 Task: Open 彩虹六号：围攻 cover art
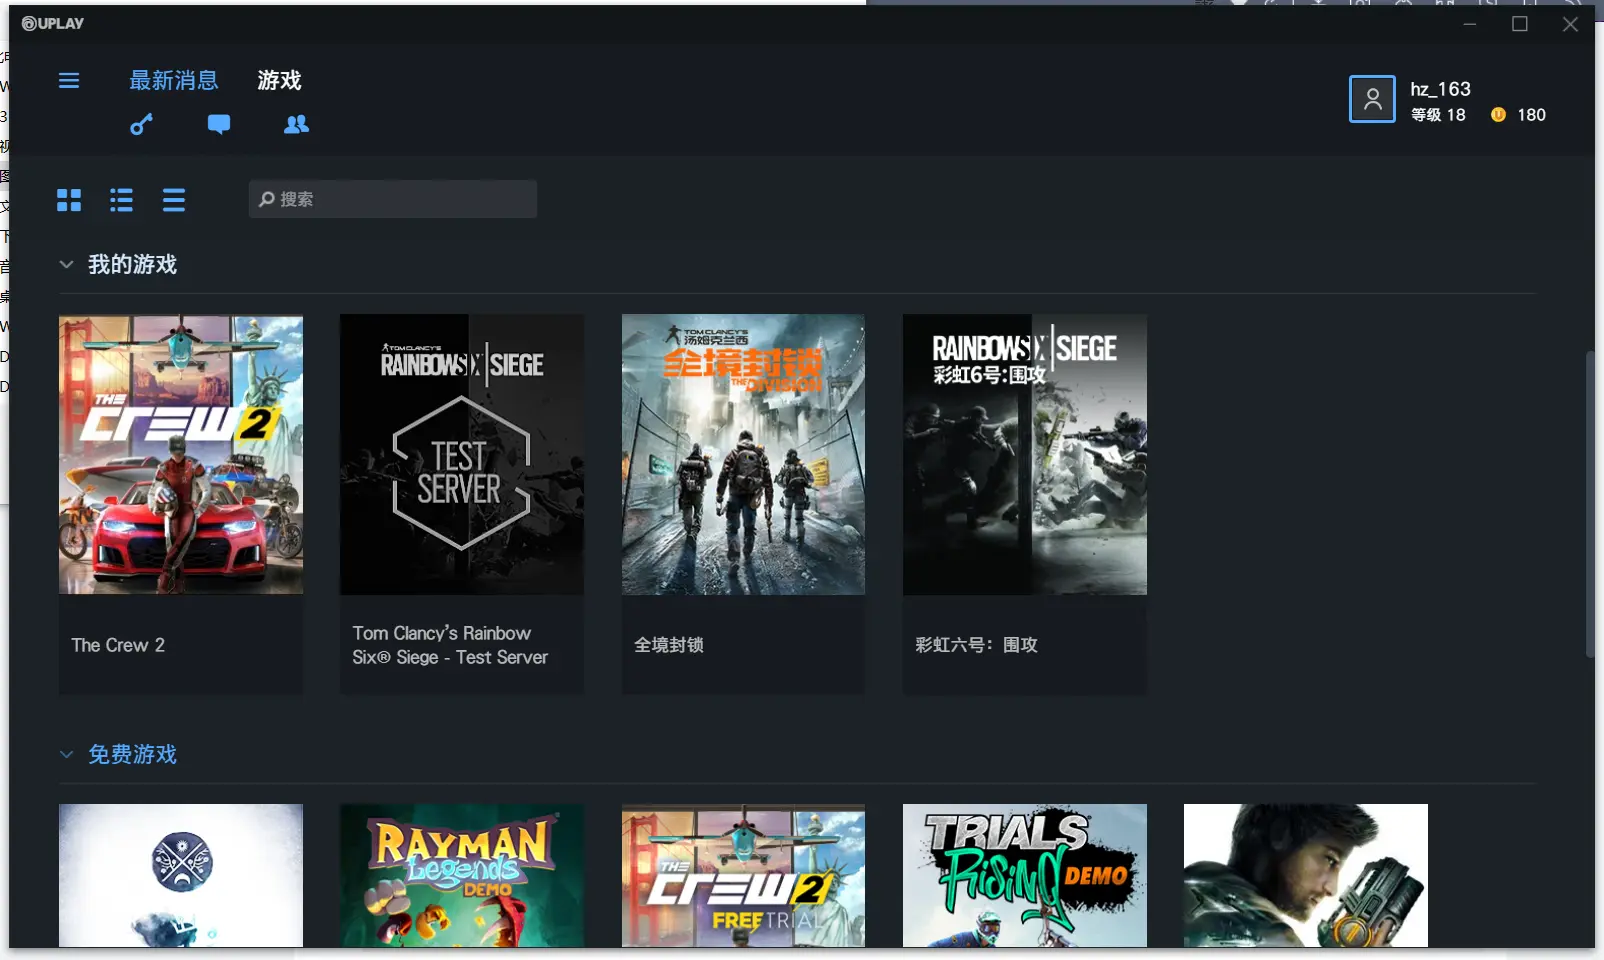(x=1025, y=455)
